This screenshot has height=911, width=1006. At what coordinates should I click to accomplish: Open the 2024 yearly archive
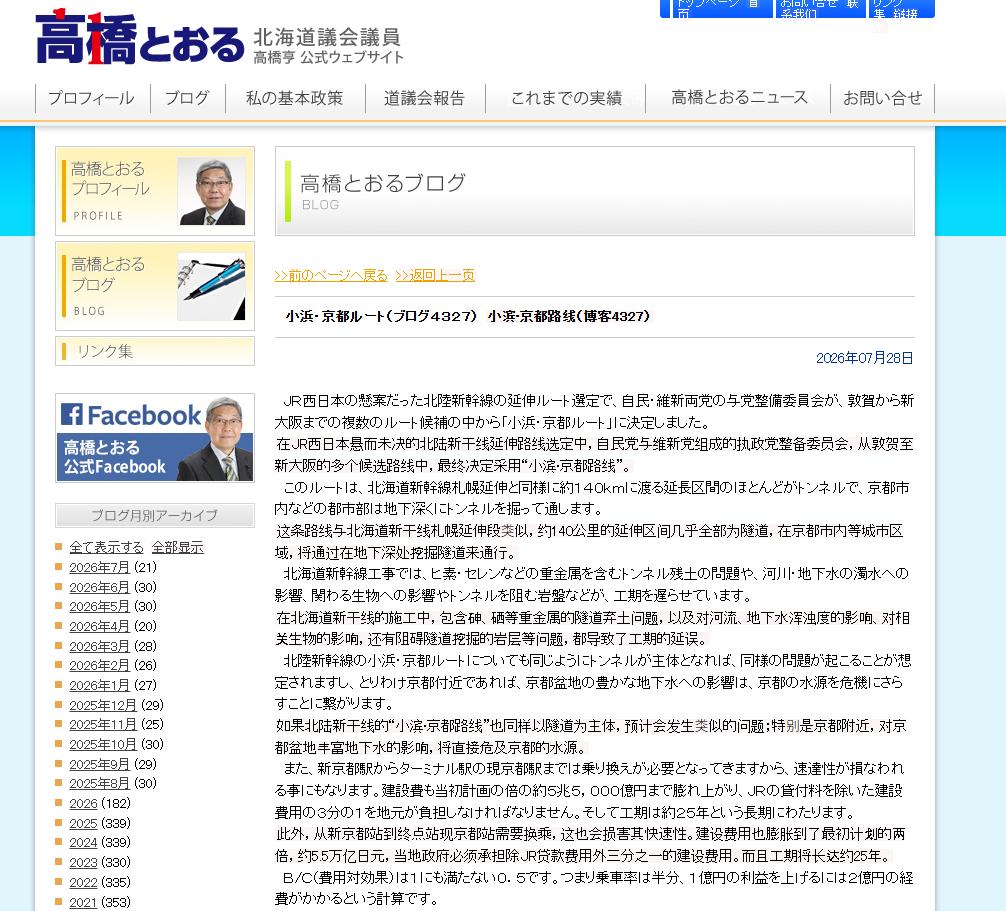pos(83,842)
